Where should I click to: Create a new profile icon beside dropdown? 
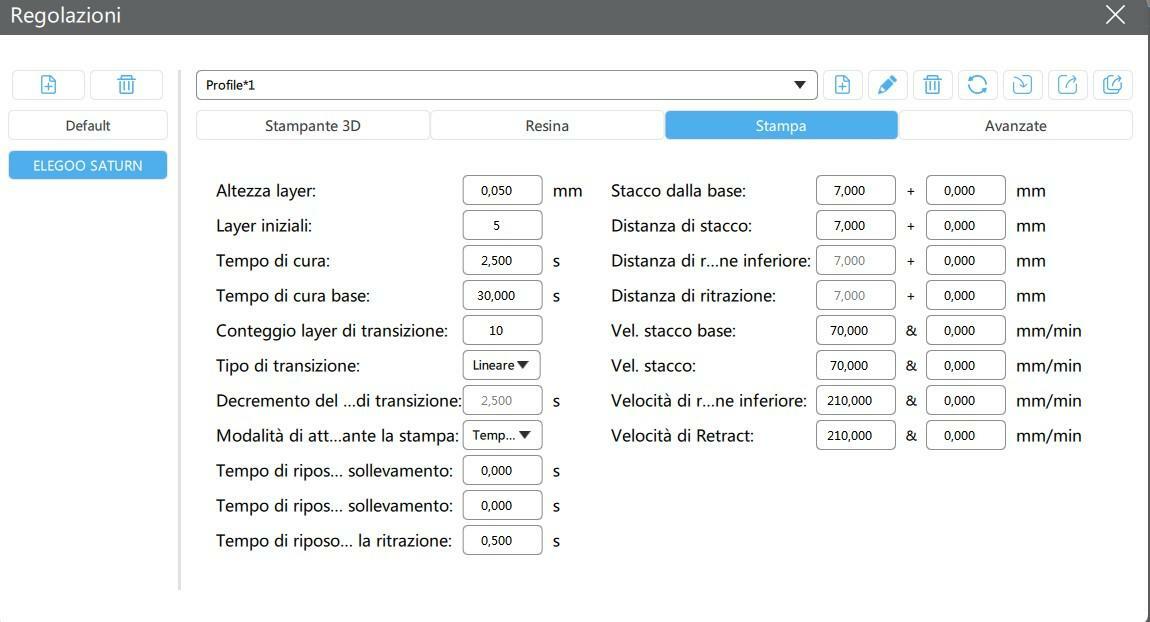click(842, 85)
